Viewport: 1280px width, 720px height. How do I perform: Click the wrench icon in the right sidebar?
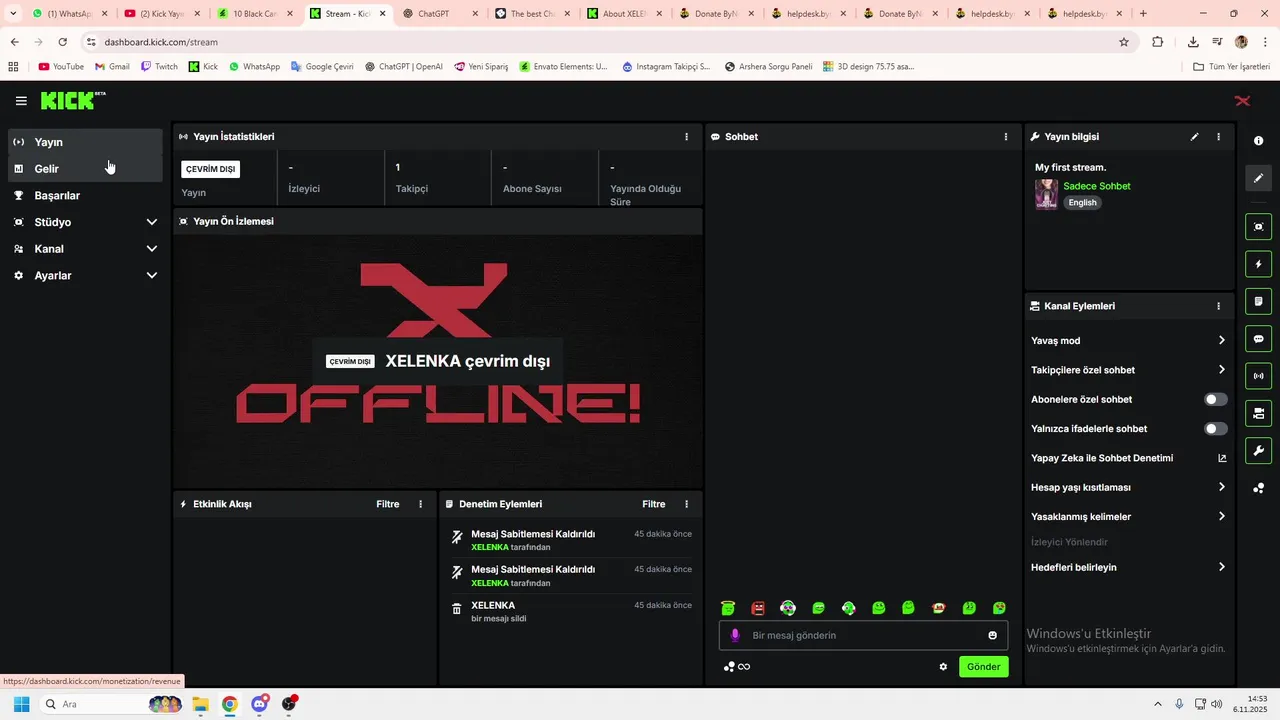1258,450
